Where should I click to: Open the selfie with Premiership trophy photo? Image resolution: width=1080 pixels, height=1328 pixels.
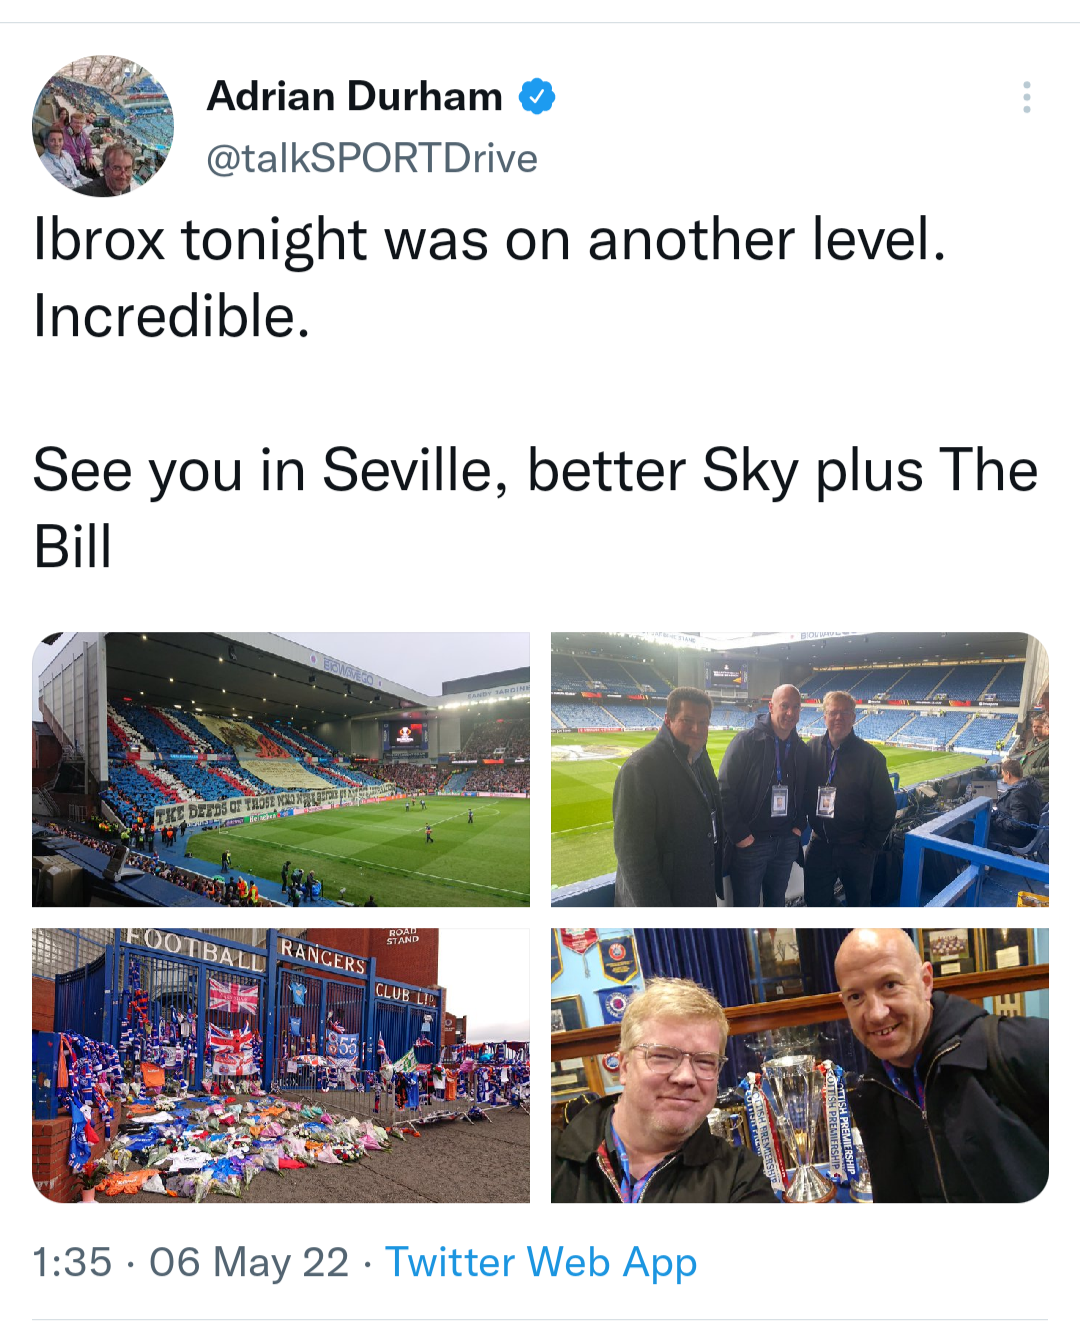800,1065
